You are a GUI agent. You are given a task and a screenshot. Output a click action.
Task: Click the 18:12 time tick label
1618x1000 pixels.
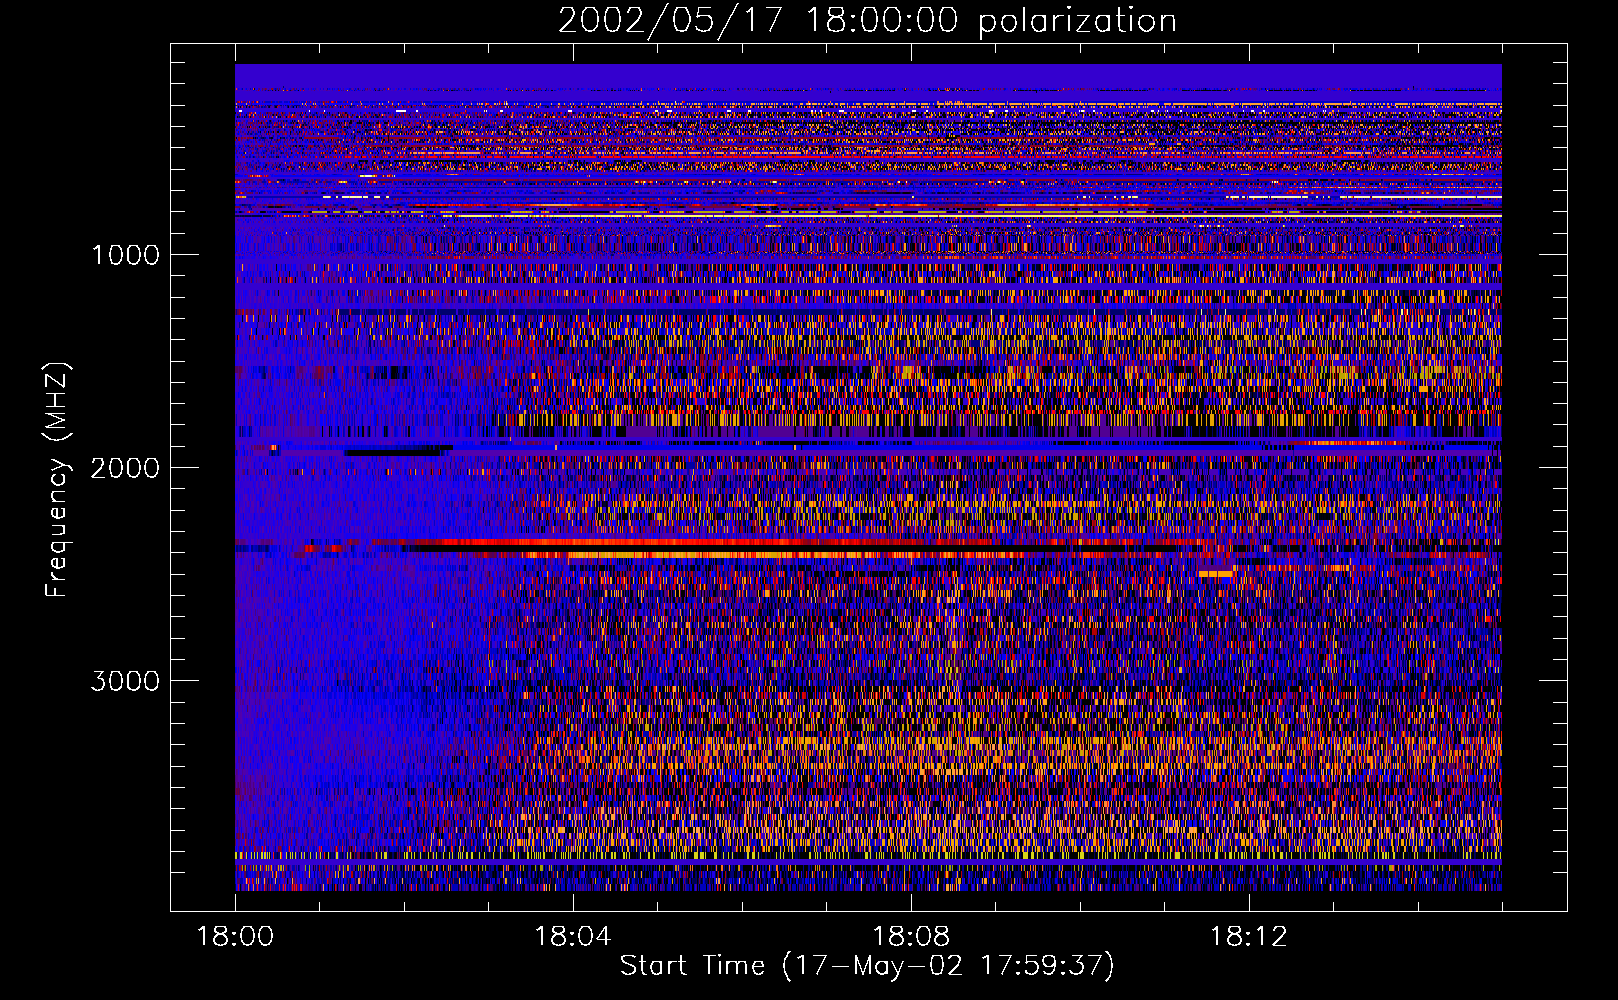point(1248,937)
